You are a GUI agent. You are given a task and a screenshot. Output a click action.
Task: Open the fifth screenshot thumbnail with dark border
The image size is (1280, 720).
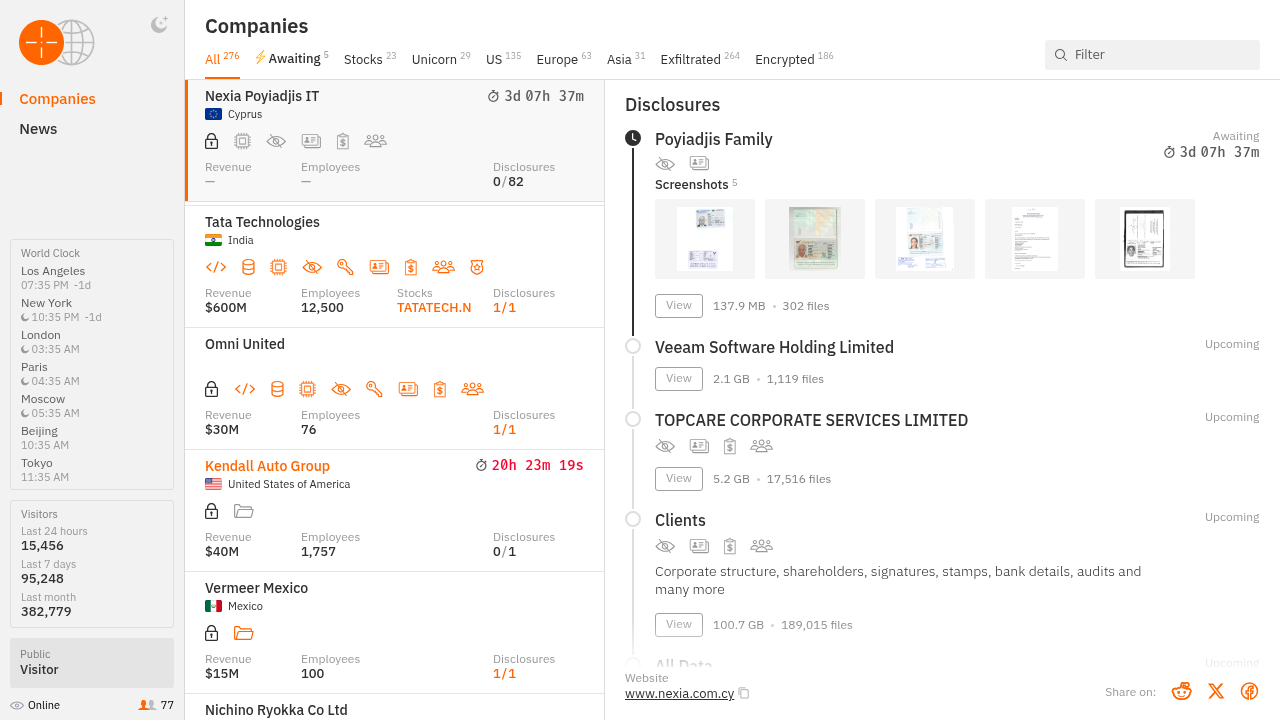click(x=1145, y=239)
